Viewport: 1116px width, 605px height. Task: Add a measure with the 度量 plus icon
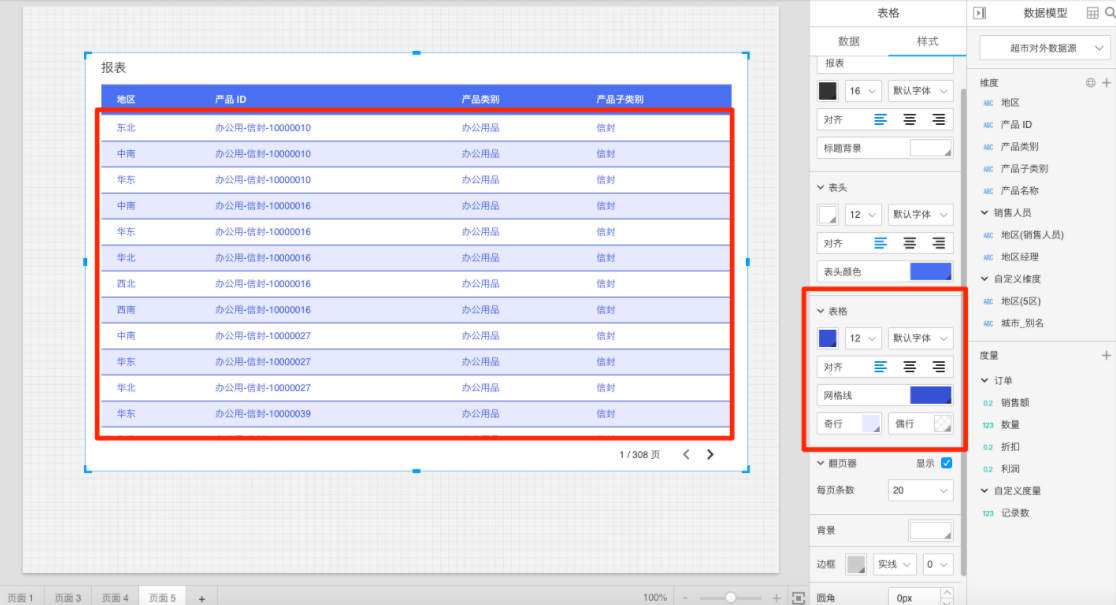(x=1106, y=355)
